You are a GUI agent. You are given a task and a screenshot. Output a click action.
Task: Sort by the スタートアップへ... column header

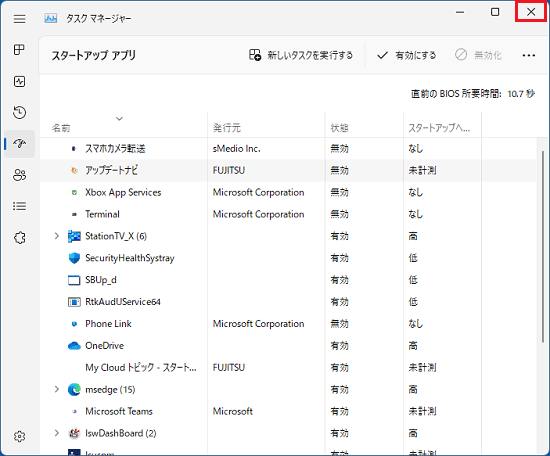click(x=439, y=128)
